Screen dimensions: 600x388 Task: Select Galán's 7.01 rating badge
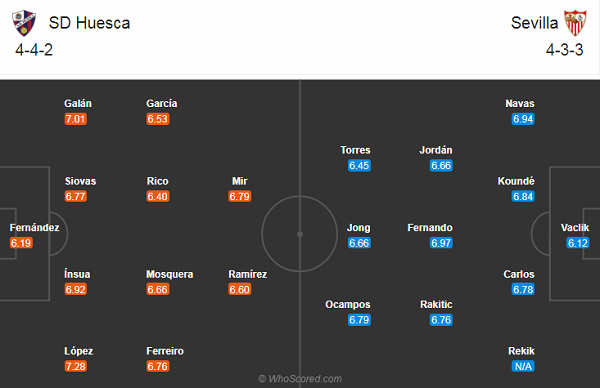76,119
